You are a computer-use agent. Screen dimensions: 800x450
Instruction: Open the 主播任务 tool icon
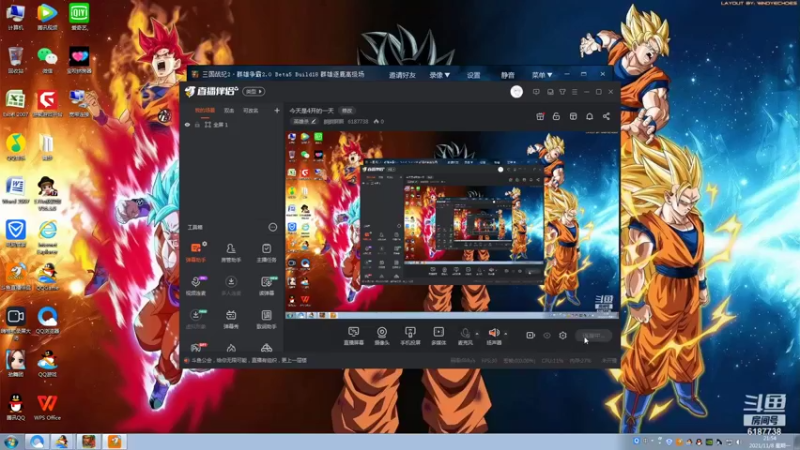tap(266, 252)
